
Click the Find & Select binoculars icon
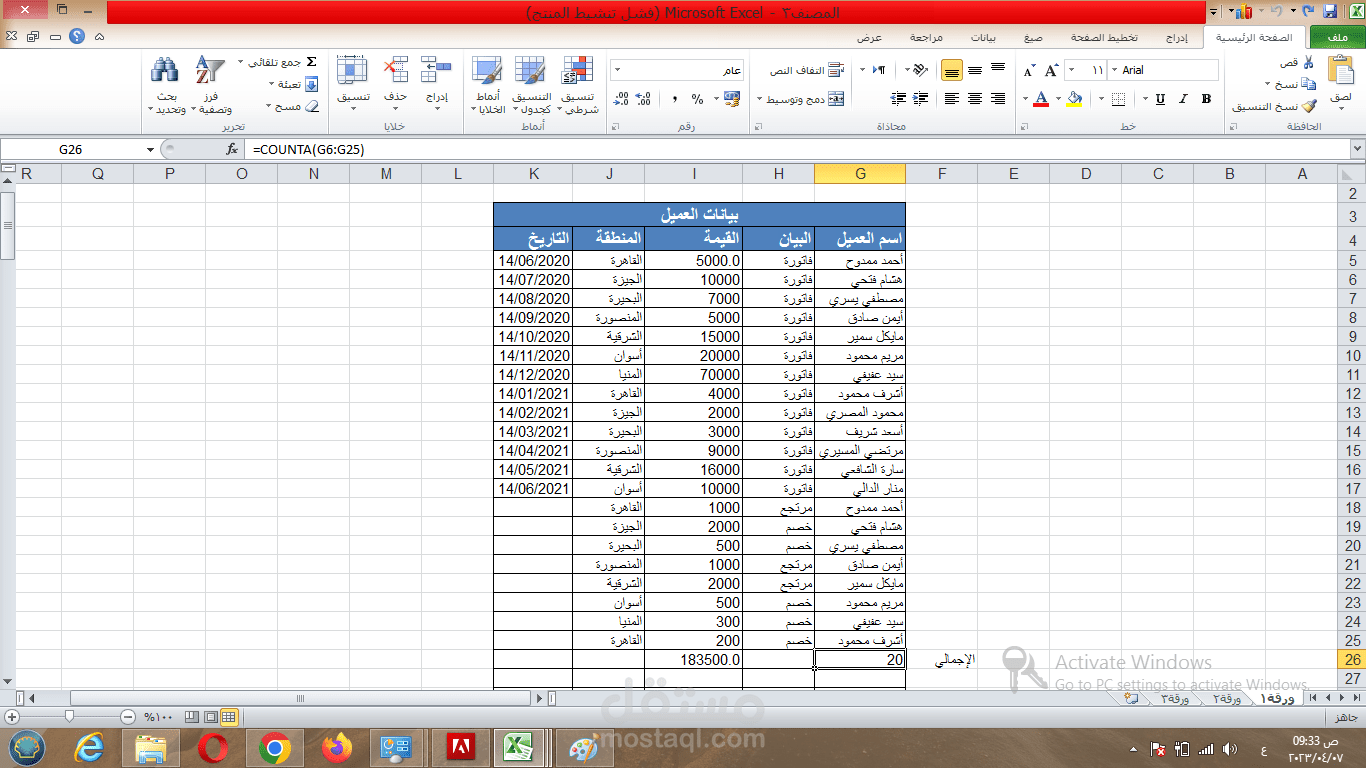click(165, 70)
